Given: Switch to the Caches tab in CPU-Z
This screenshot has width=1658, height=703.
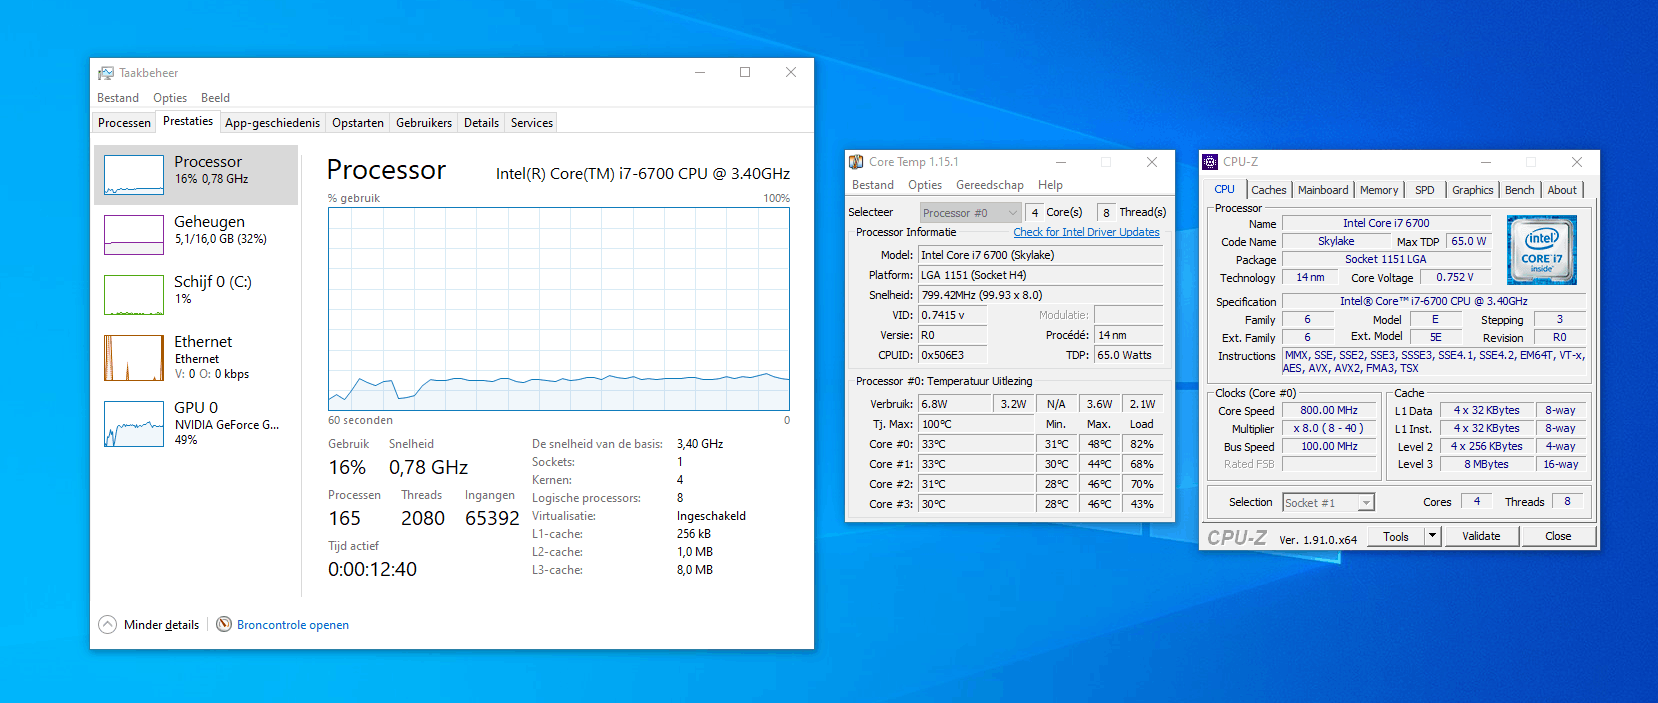Looking at the screenshot, I should [1269, 190].
